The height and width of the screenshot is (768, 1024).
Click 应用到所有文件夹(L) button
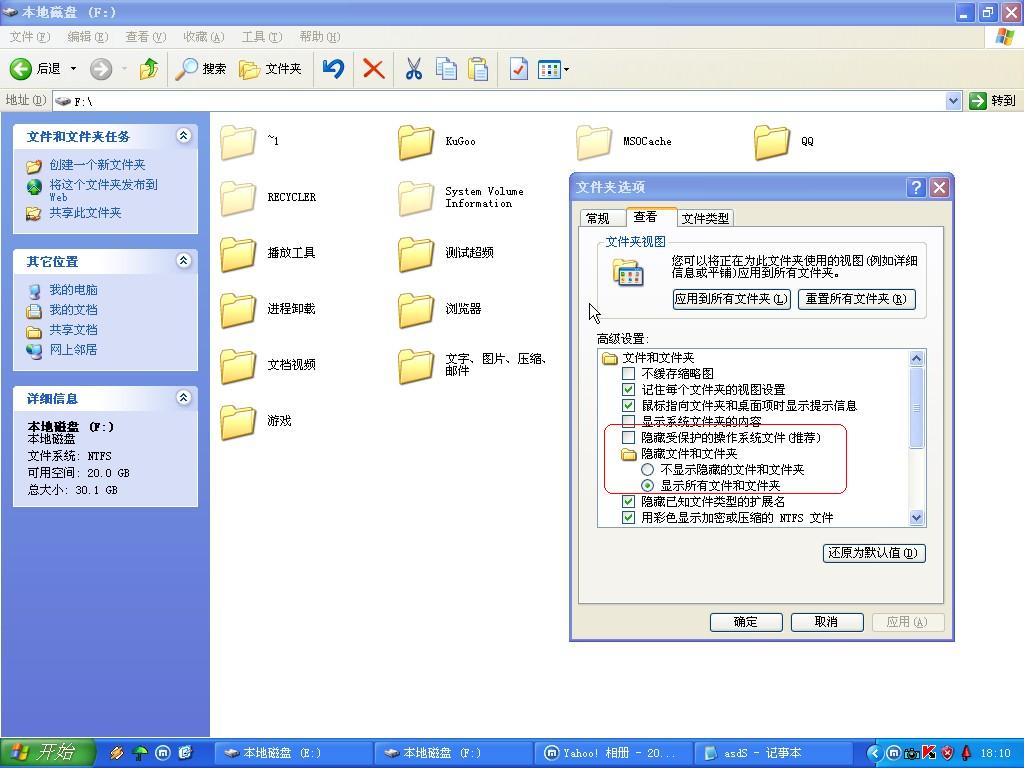(x=731, y=299)
